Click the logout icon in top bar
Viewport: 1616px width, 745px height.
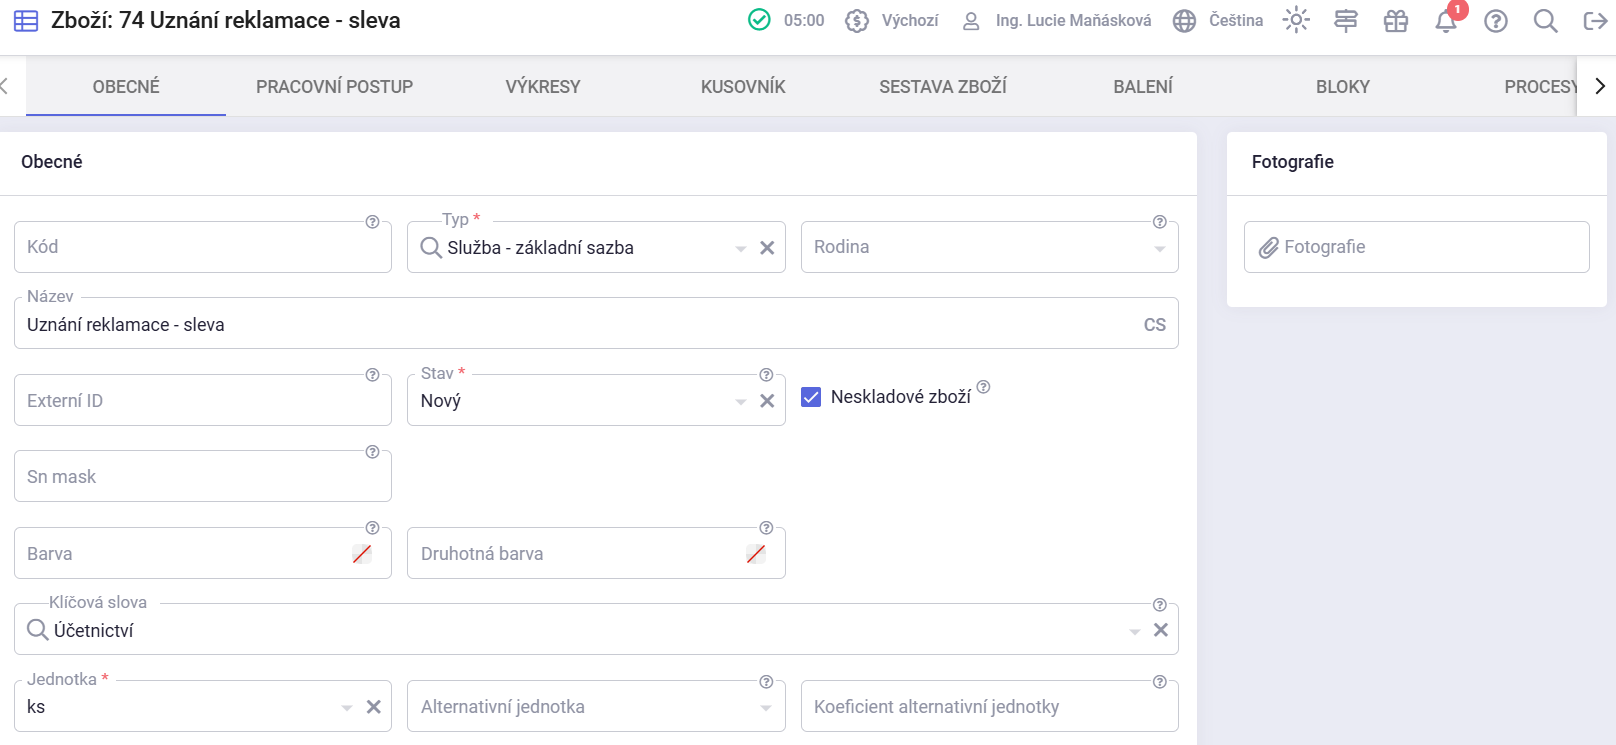(1595, 21)
